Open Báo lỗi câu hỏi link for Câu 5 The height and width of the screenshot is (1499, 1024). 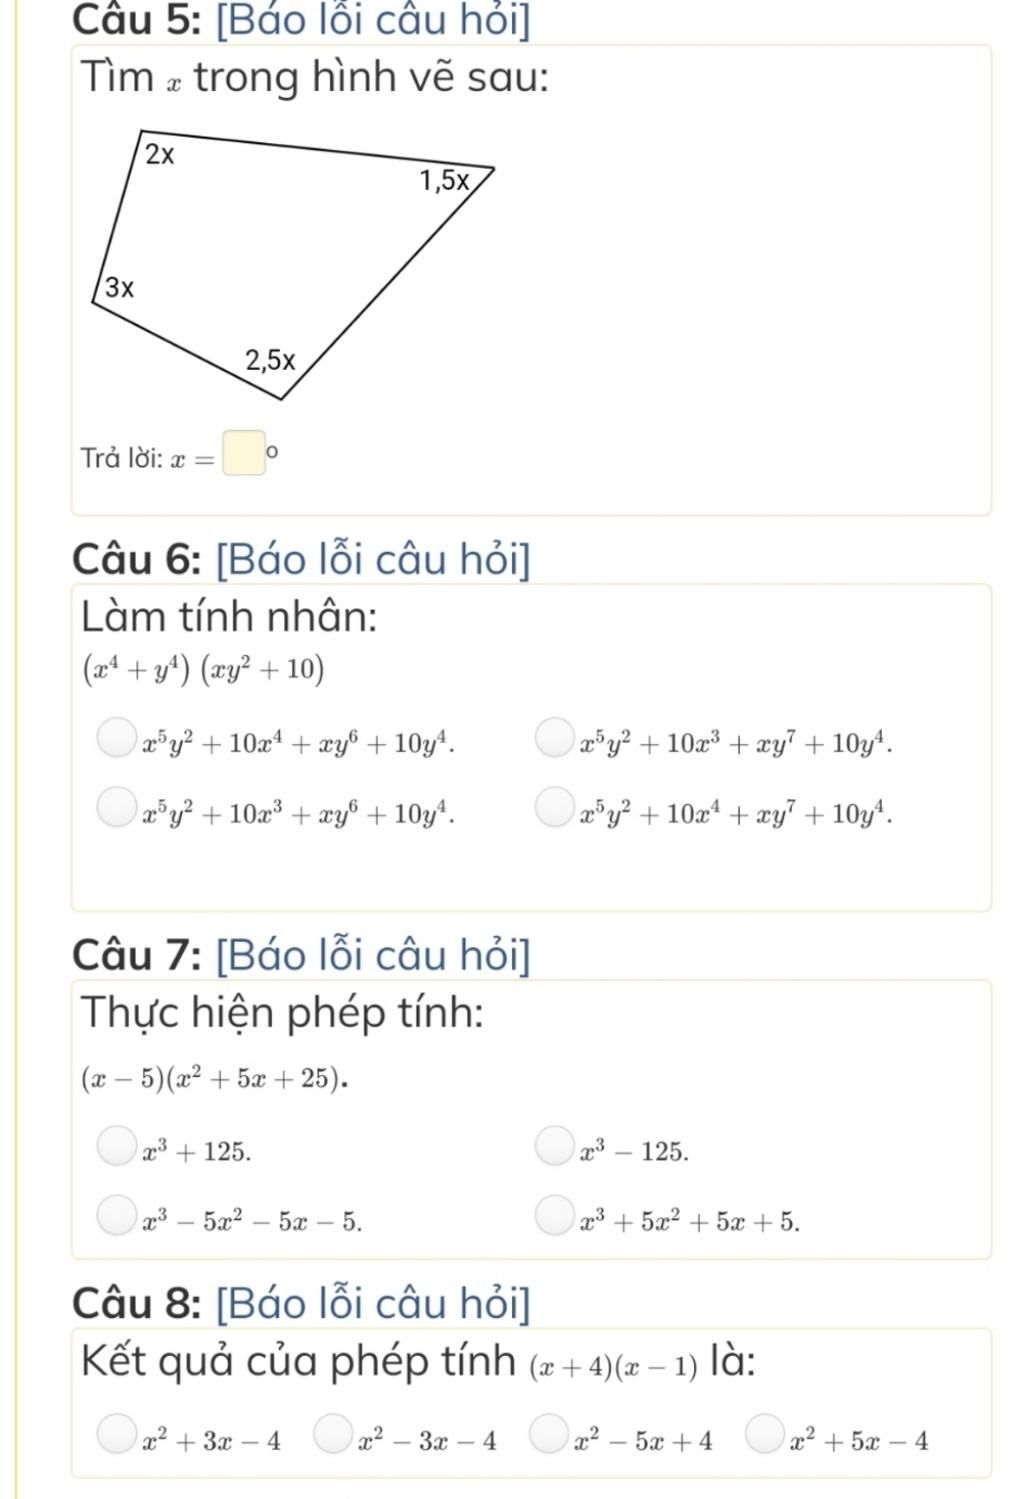373,21
